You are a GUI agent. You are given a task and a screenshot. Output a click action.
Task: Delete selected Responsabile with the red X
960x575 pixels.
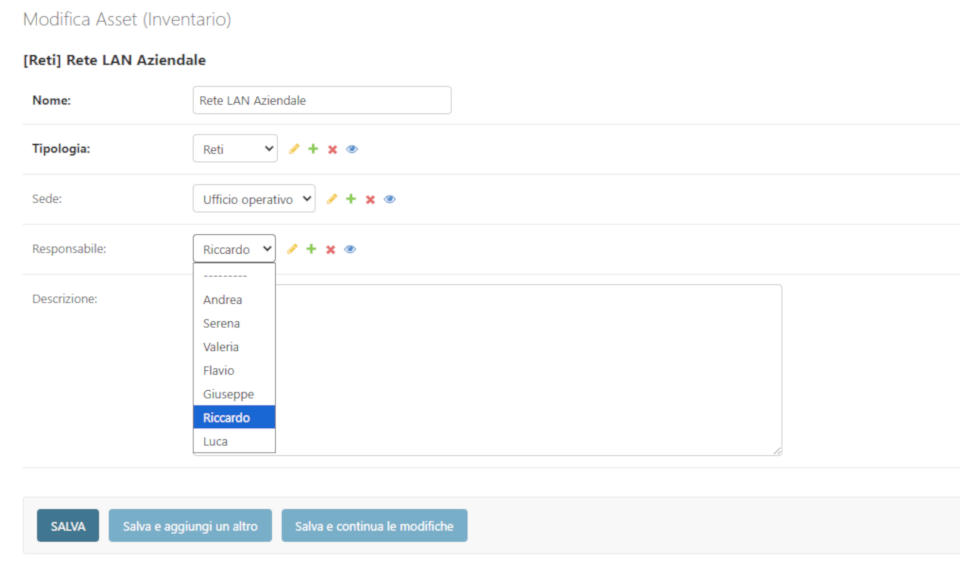pyautogui.click(x=330, y=249)
